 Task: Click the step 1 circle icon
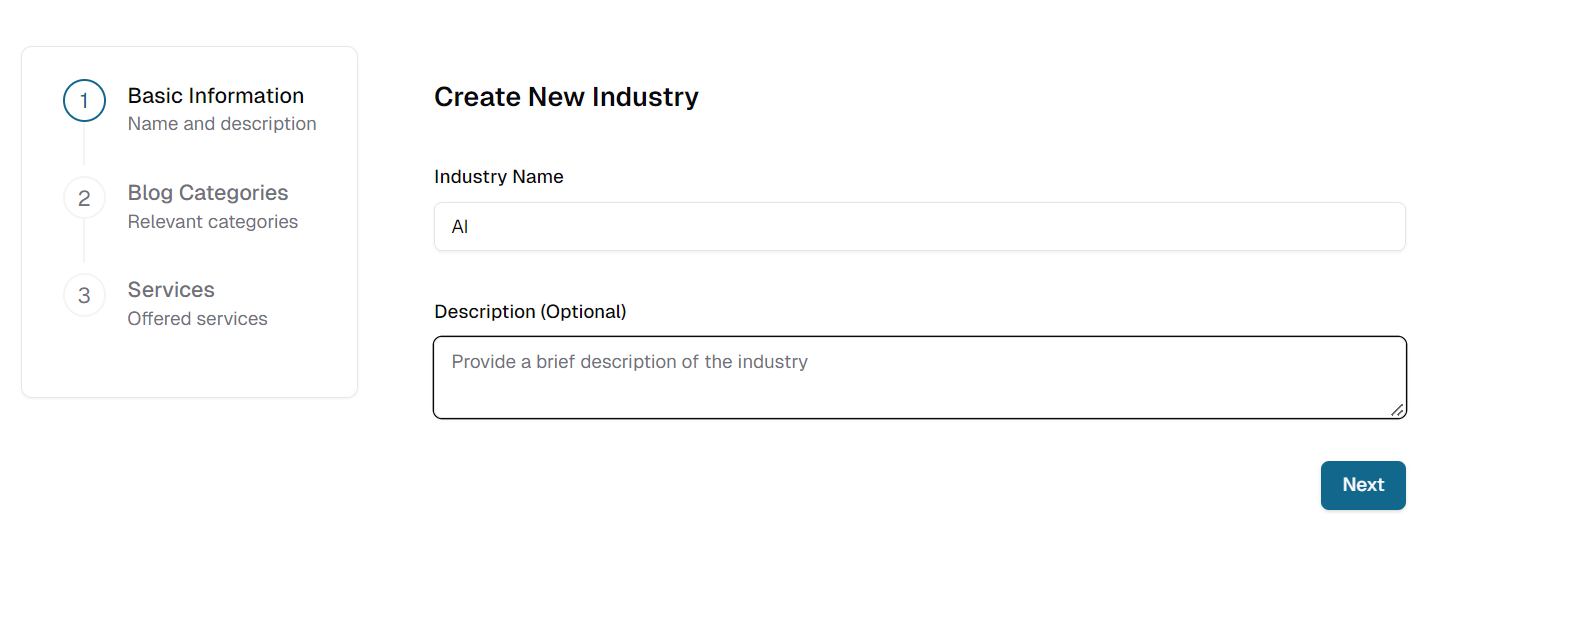84,101
